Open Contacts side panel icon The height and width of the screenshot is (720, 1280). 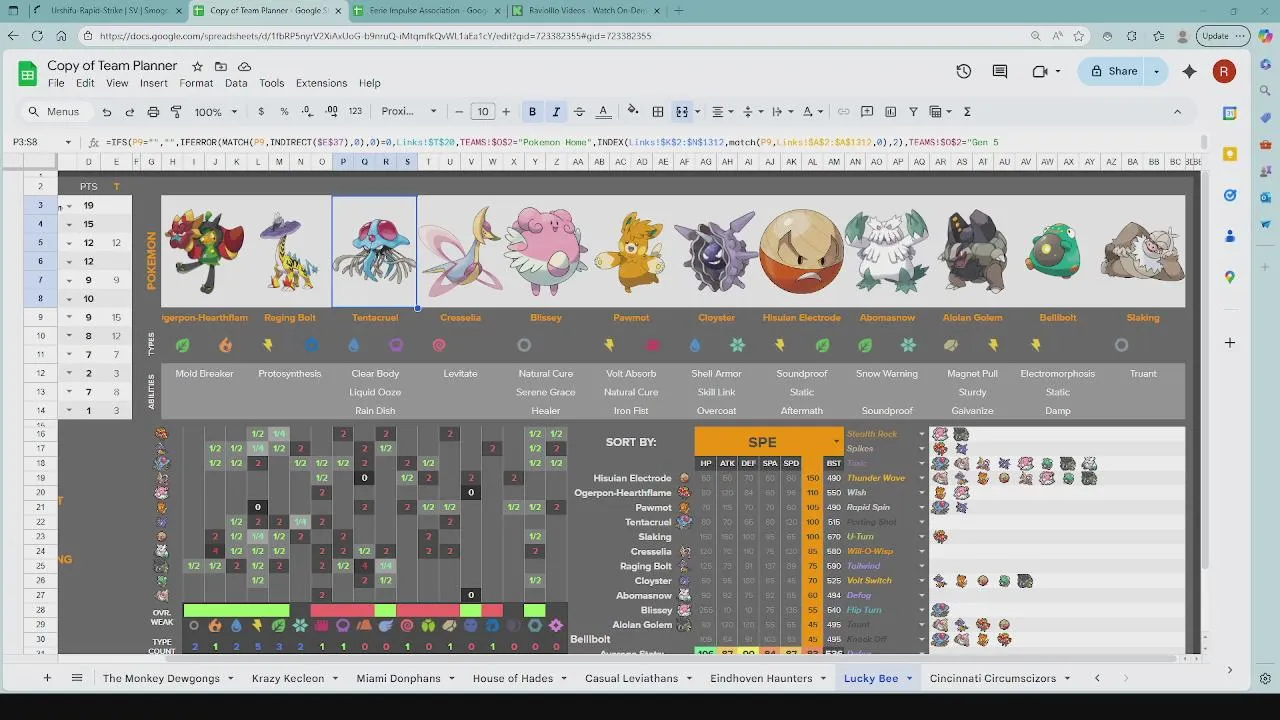(x=1230, y=236)
